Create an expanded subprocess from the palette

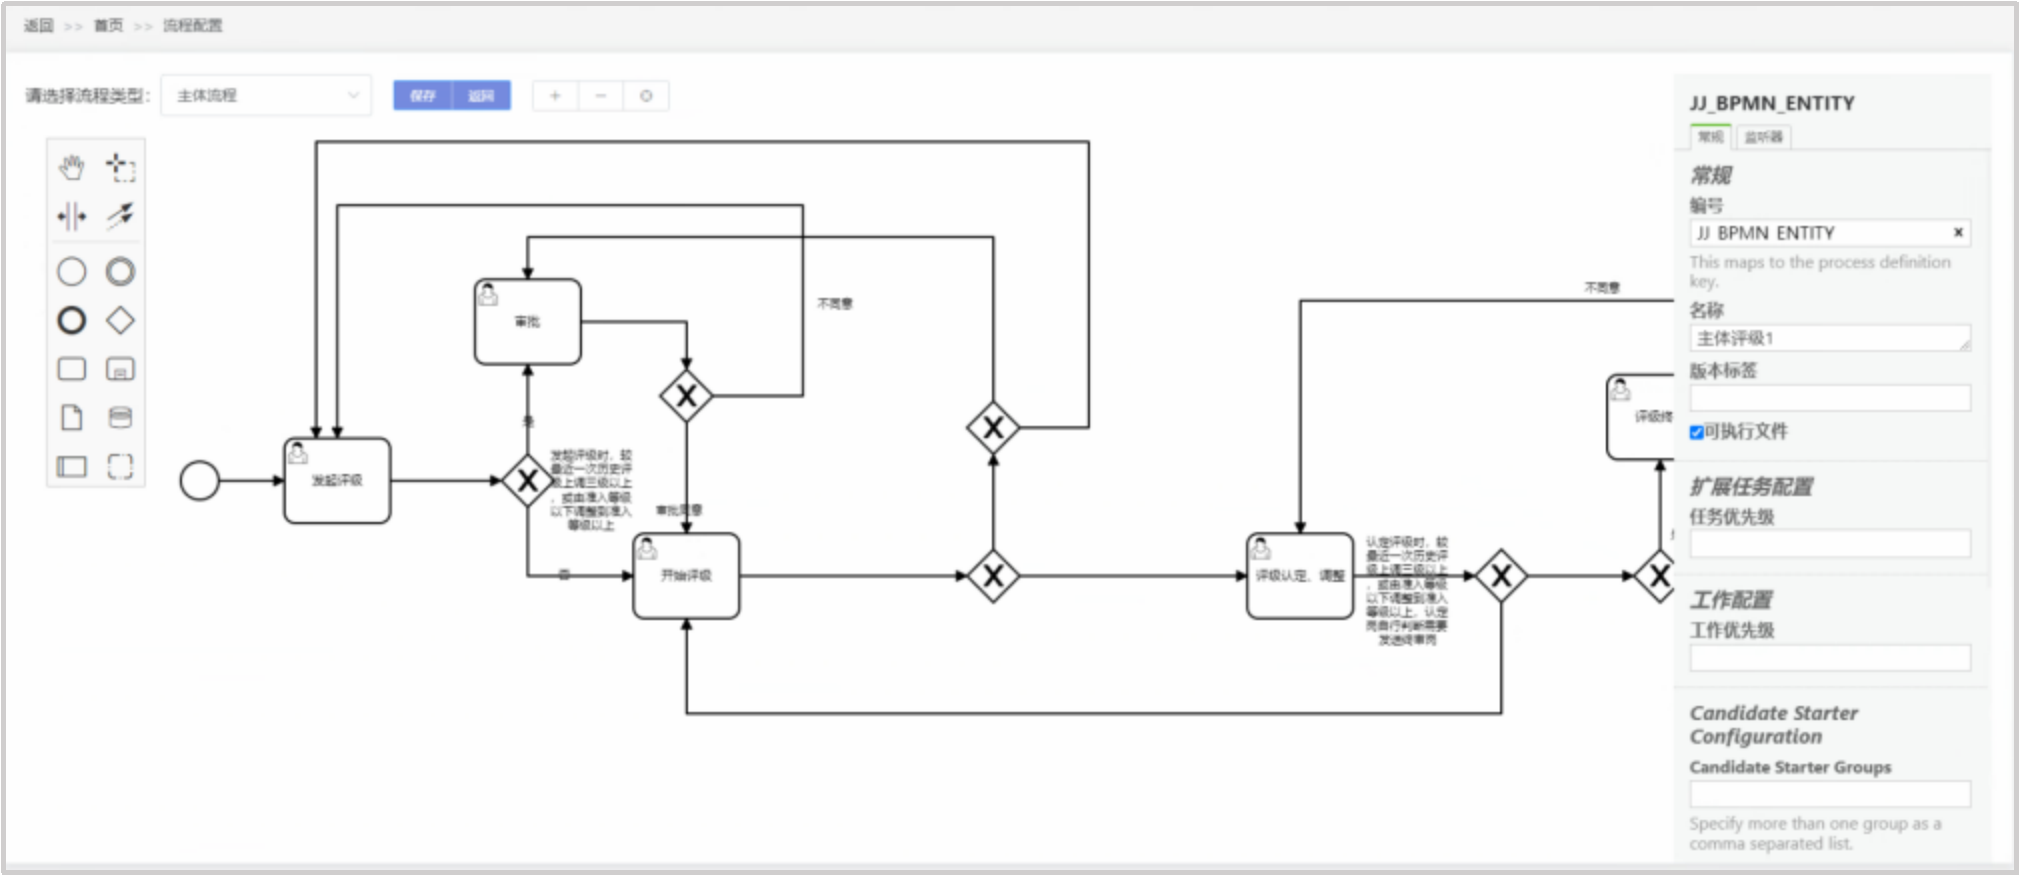(121, 369)
